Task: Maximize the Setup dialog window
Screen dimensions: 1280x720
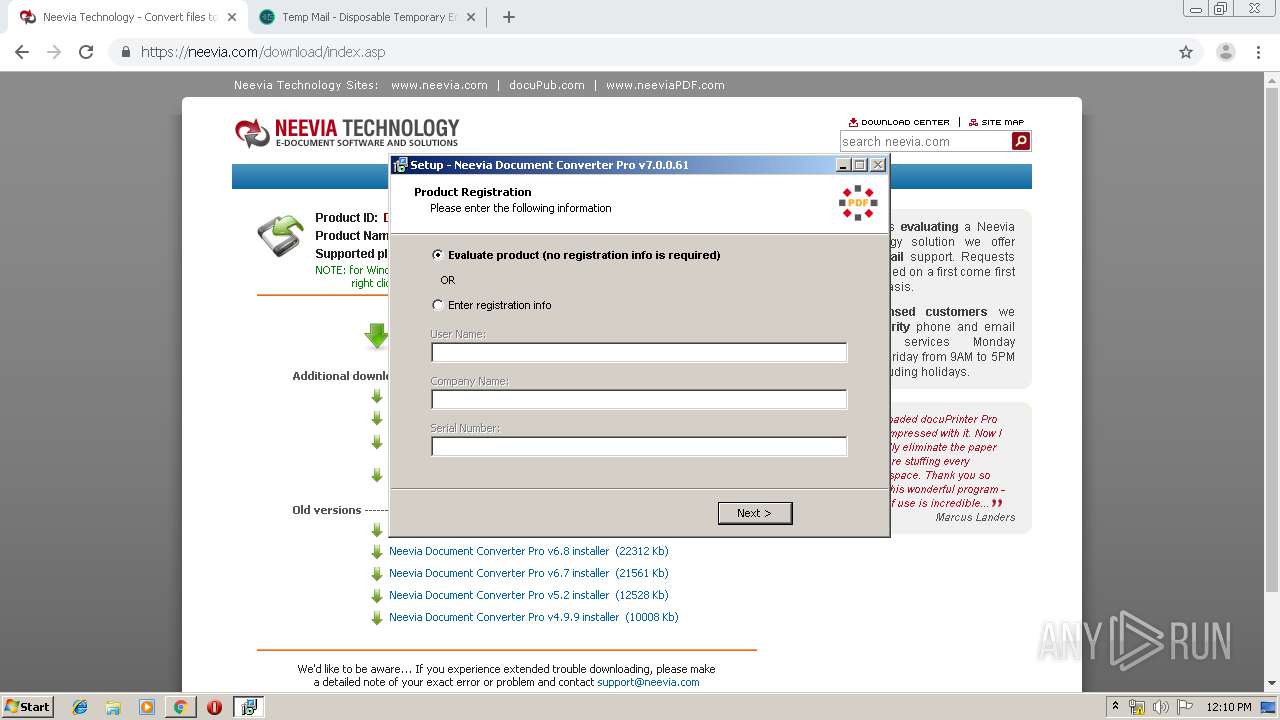Action: point(860,165)
